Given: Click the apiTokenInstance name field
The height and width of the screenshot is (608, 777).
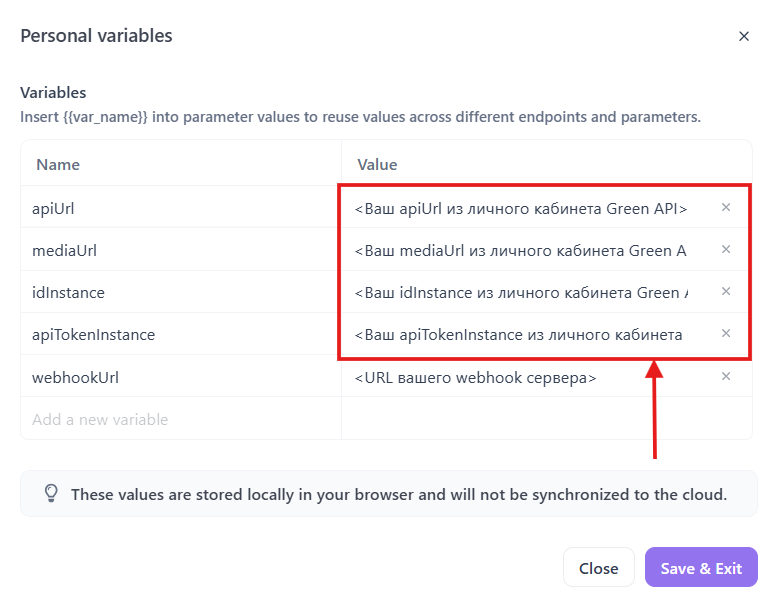Looking at the screenshot, I should tap(180, 335).
